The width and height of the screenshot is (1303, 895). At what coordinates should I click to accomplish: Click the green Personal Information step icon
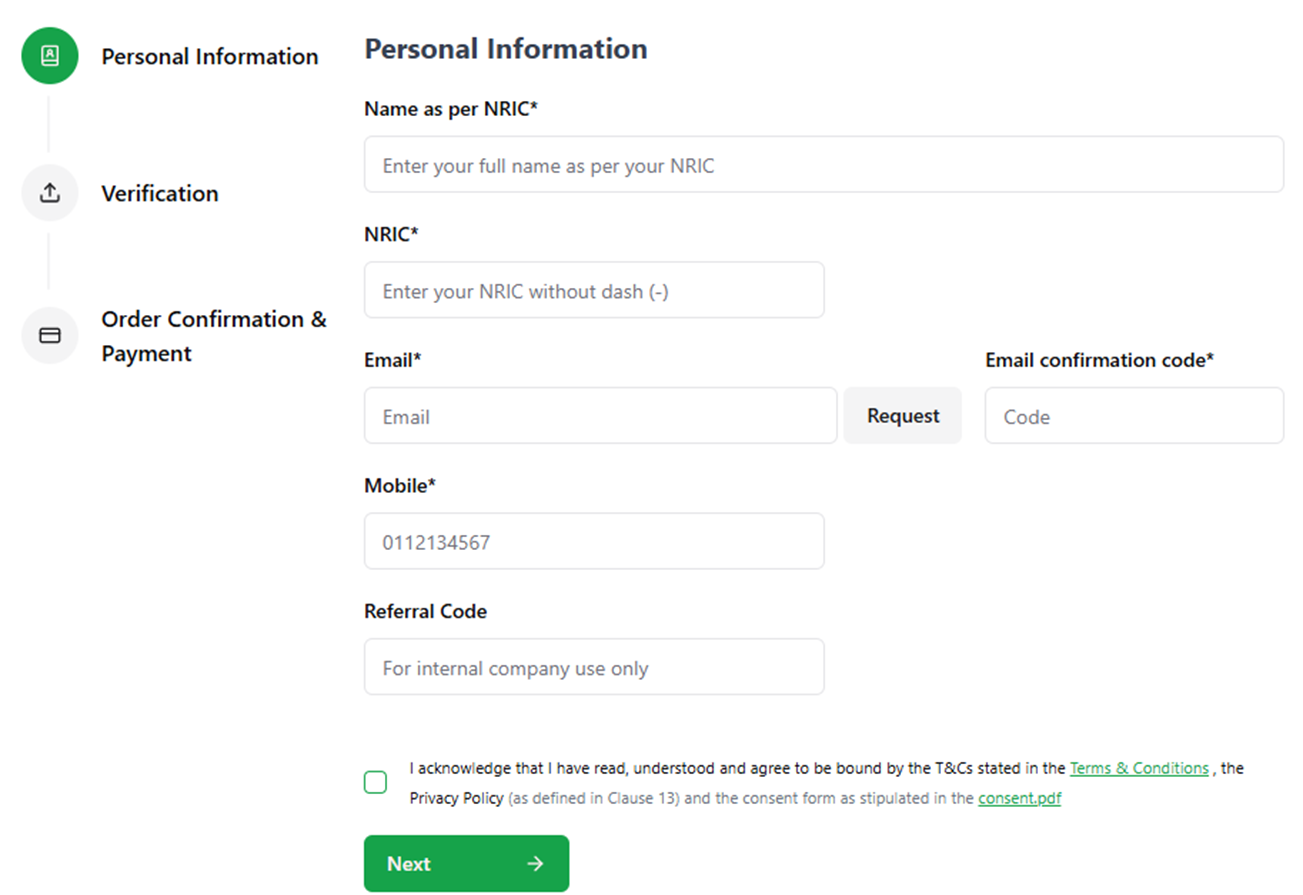pyautogui.click(x=50, y=56)
